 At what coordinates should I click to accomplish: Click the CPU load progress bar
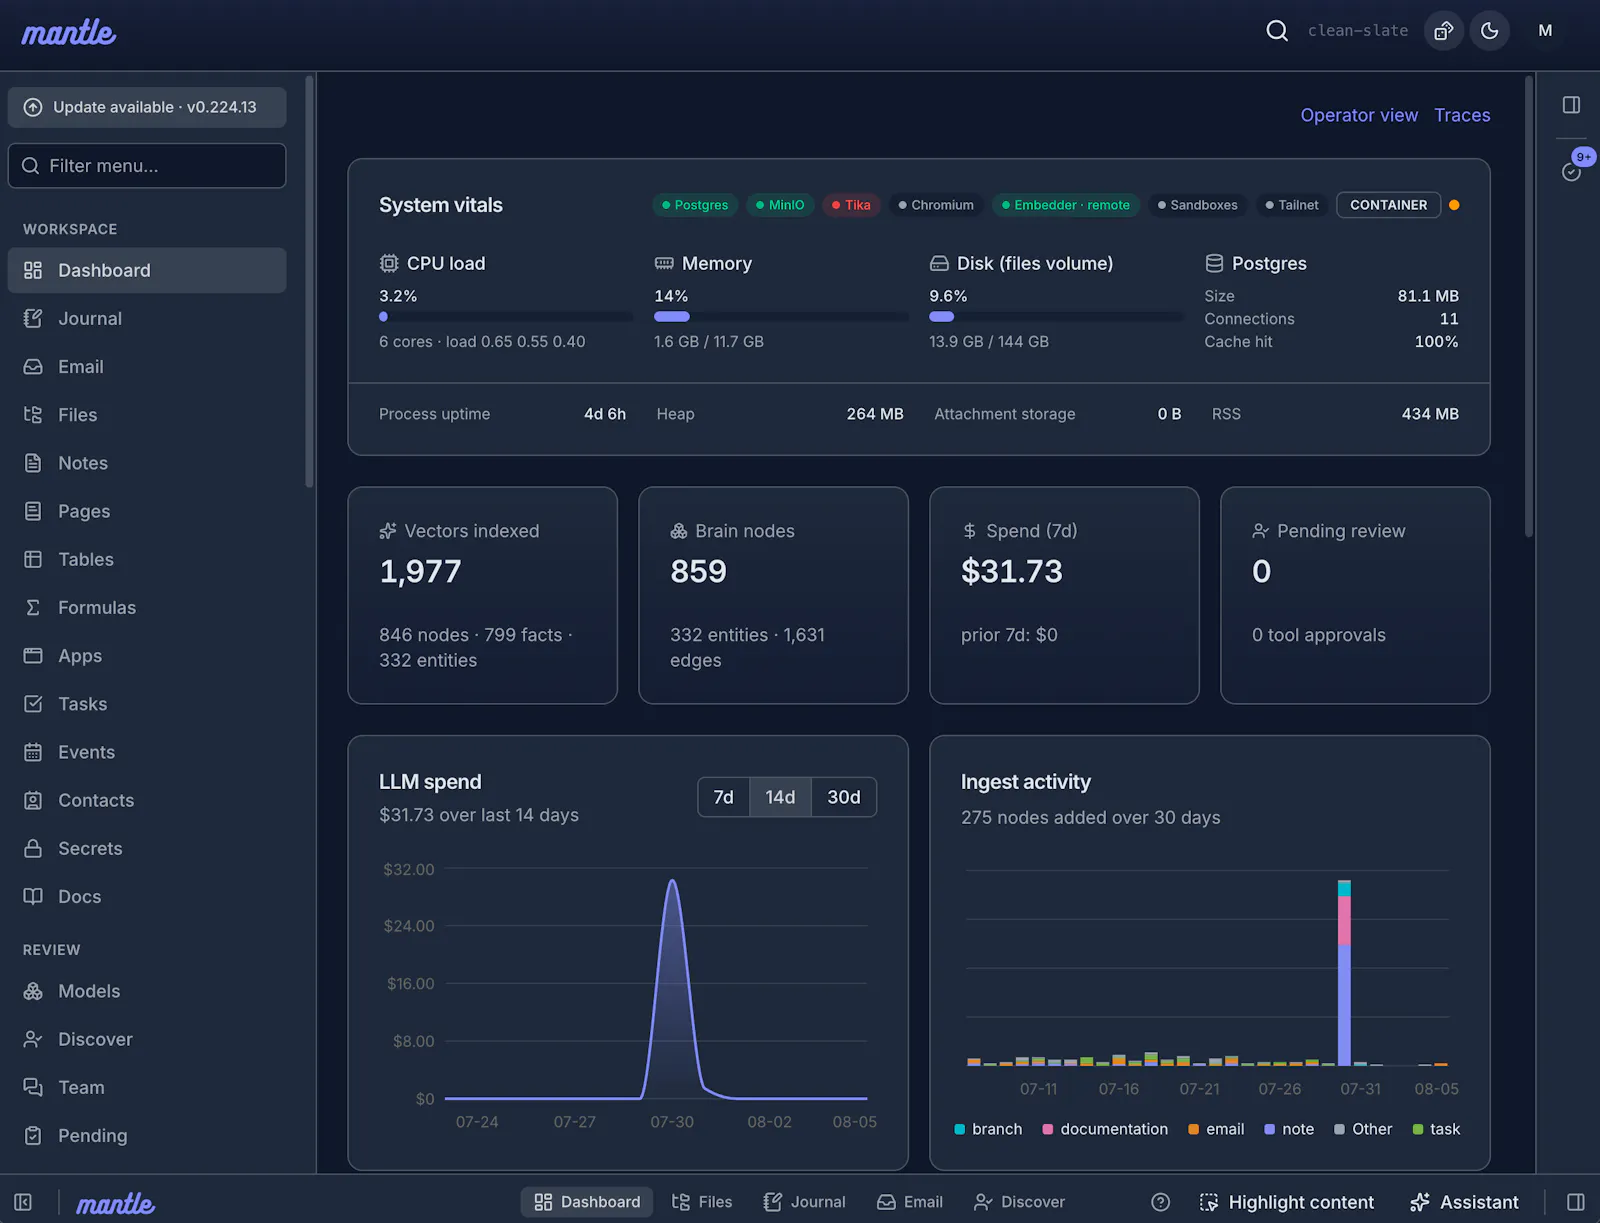[506, 317]
